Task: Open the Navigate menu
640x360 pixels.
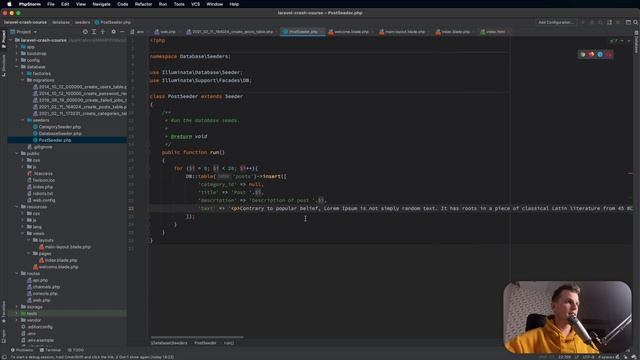Action: point(101,4)
